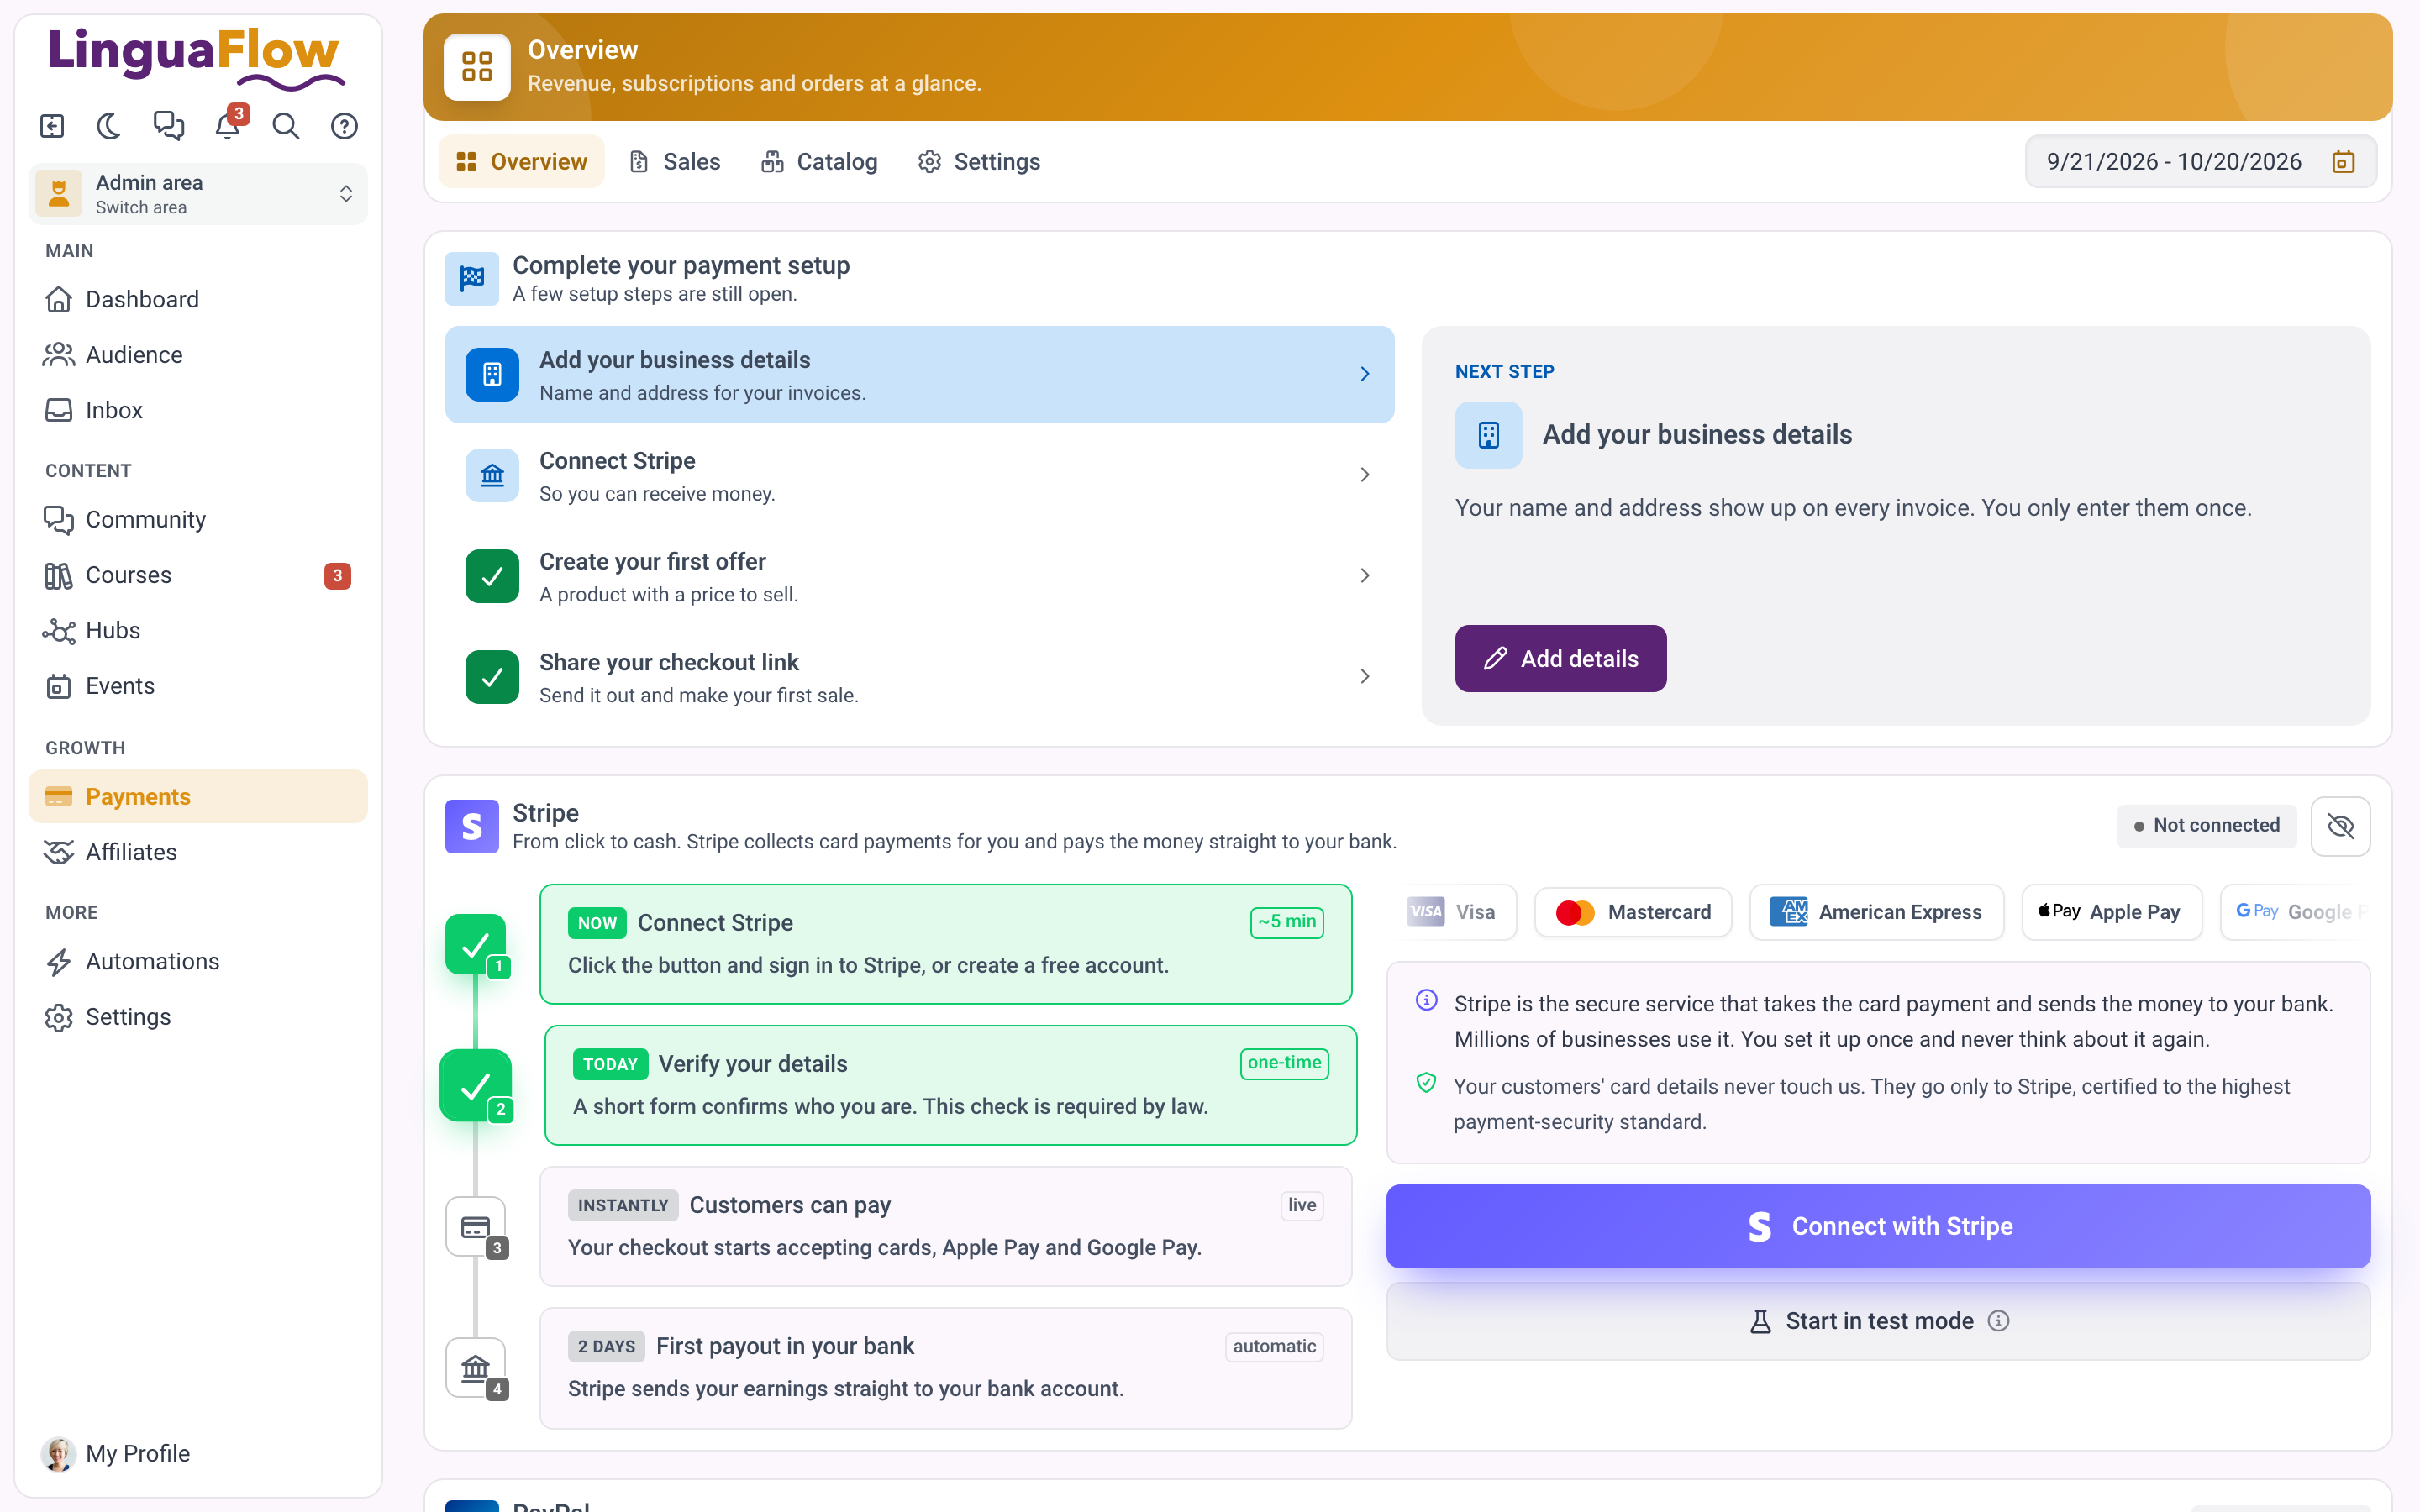This screenshot has height=1512, width=2420.
Task: Expand Create your first offer chevron
Action: tap(1365, 576)
